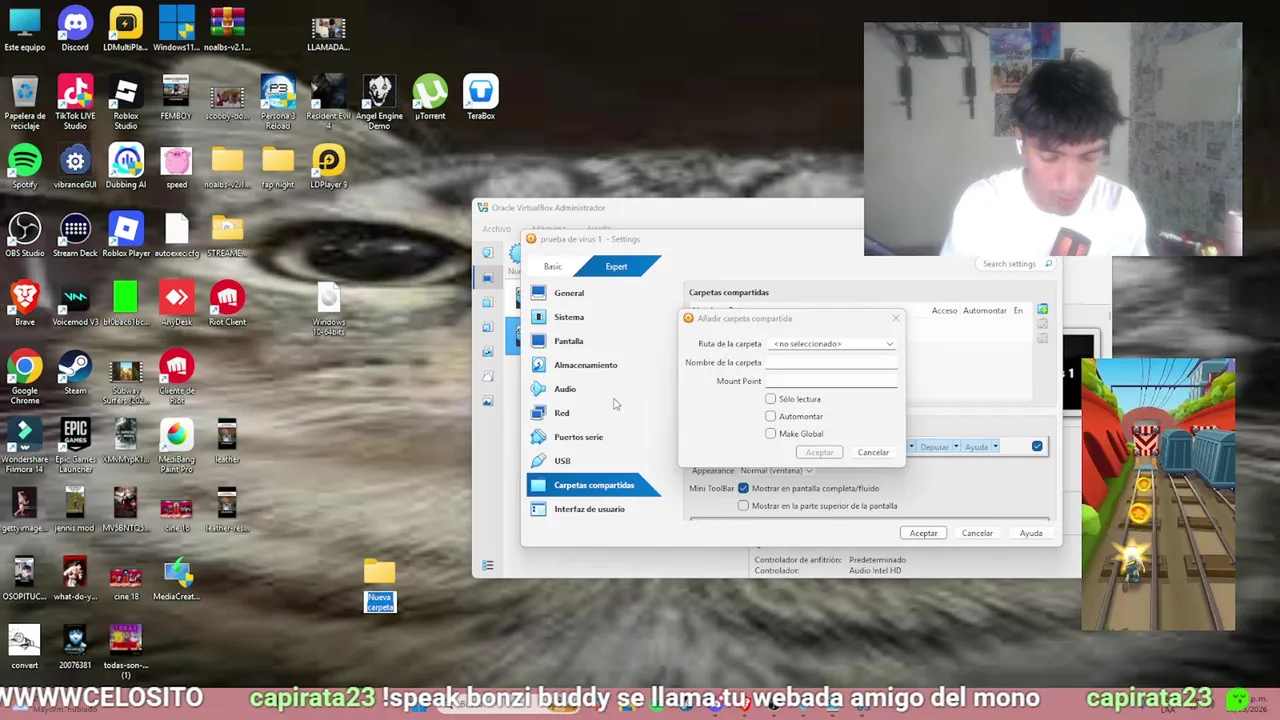Viewport: 1280px width, 720px height.
Task: Click Aceptar at the bottom of the Settings window
Action: tap(923, 533)
